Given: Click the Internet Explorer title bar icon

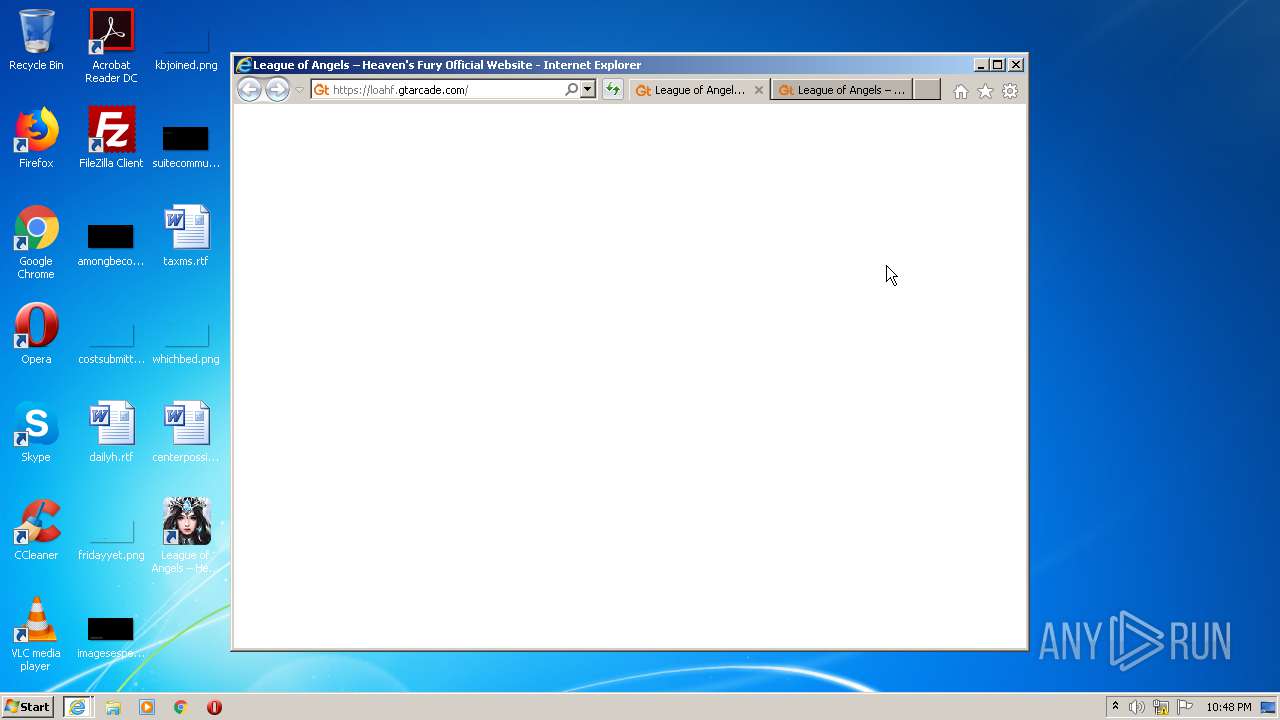Looking at the screenshot, I should point(243,65).
